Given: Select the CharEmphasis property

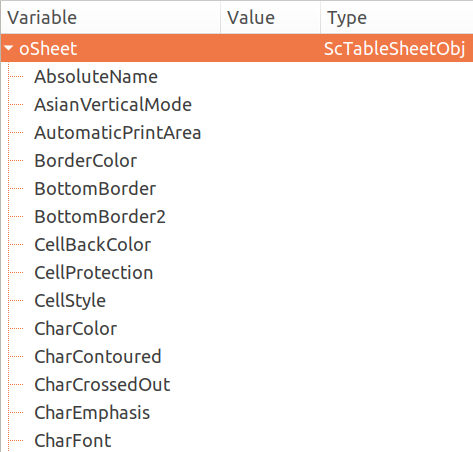Looking at the screenshot, I should (x=92, y=413).
